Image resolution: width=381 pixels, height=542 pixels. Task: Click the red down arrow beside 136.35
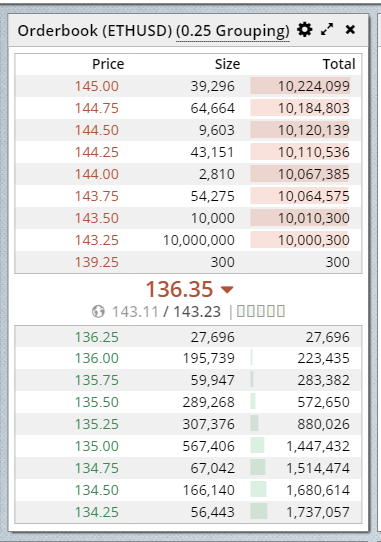(227, 289)
